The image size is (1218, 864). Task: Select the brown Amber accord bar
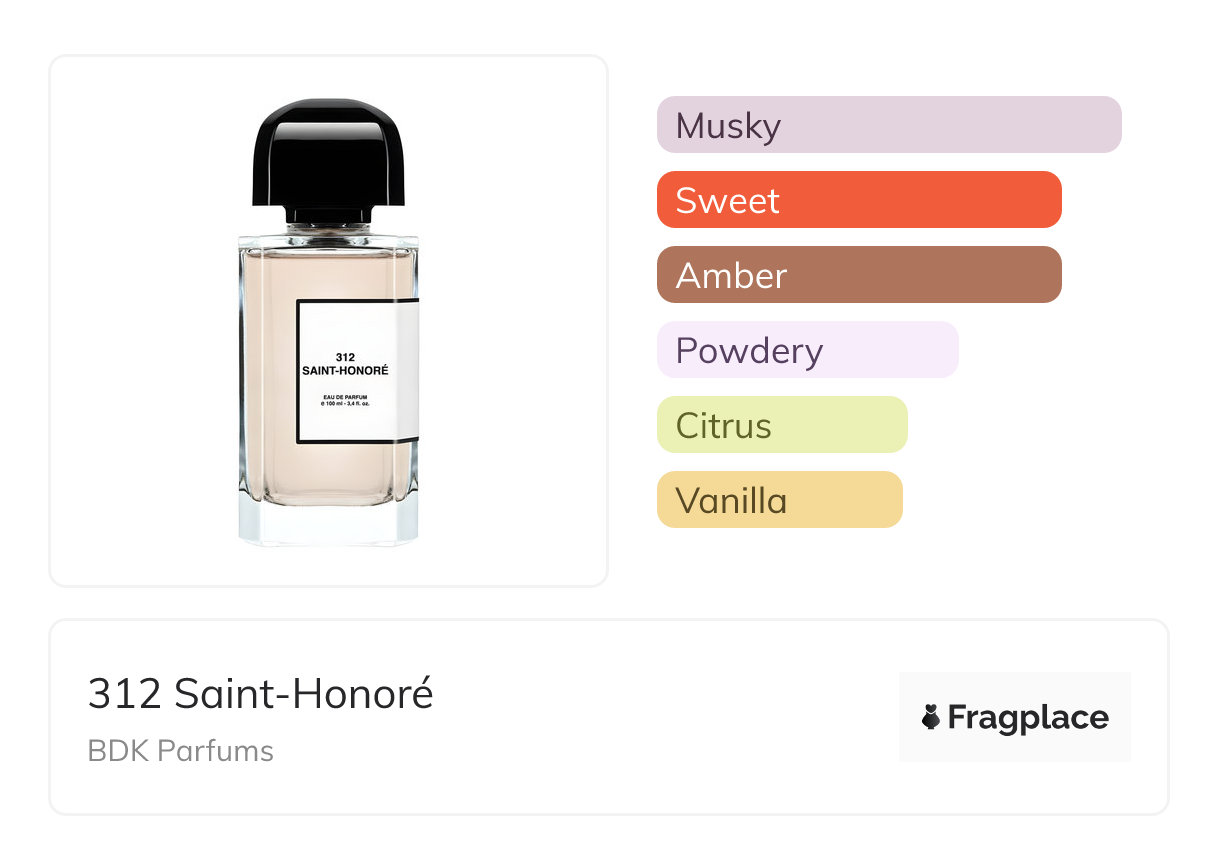[x=858, y=275]
